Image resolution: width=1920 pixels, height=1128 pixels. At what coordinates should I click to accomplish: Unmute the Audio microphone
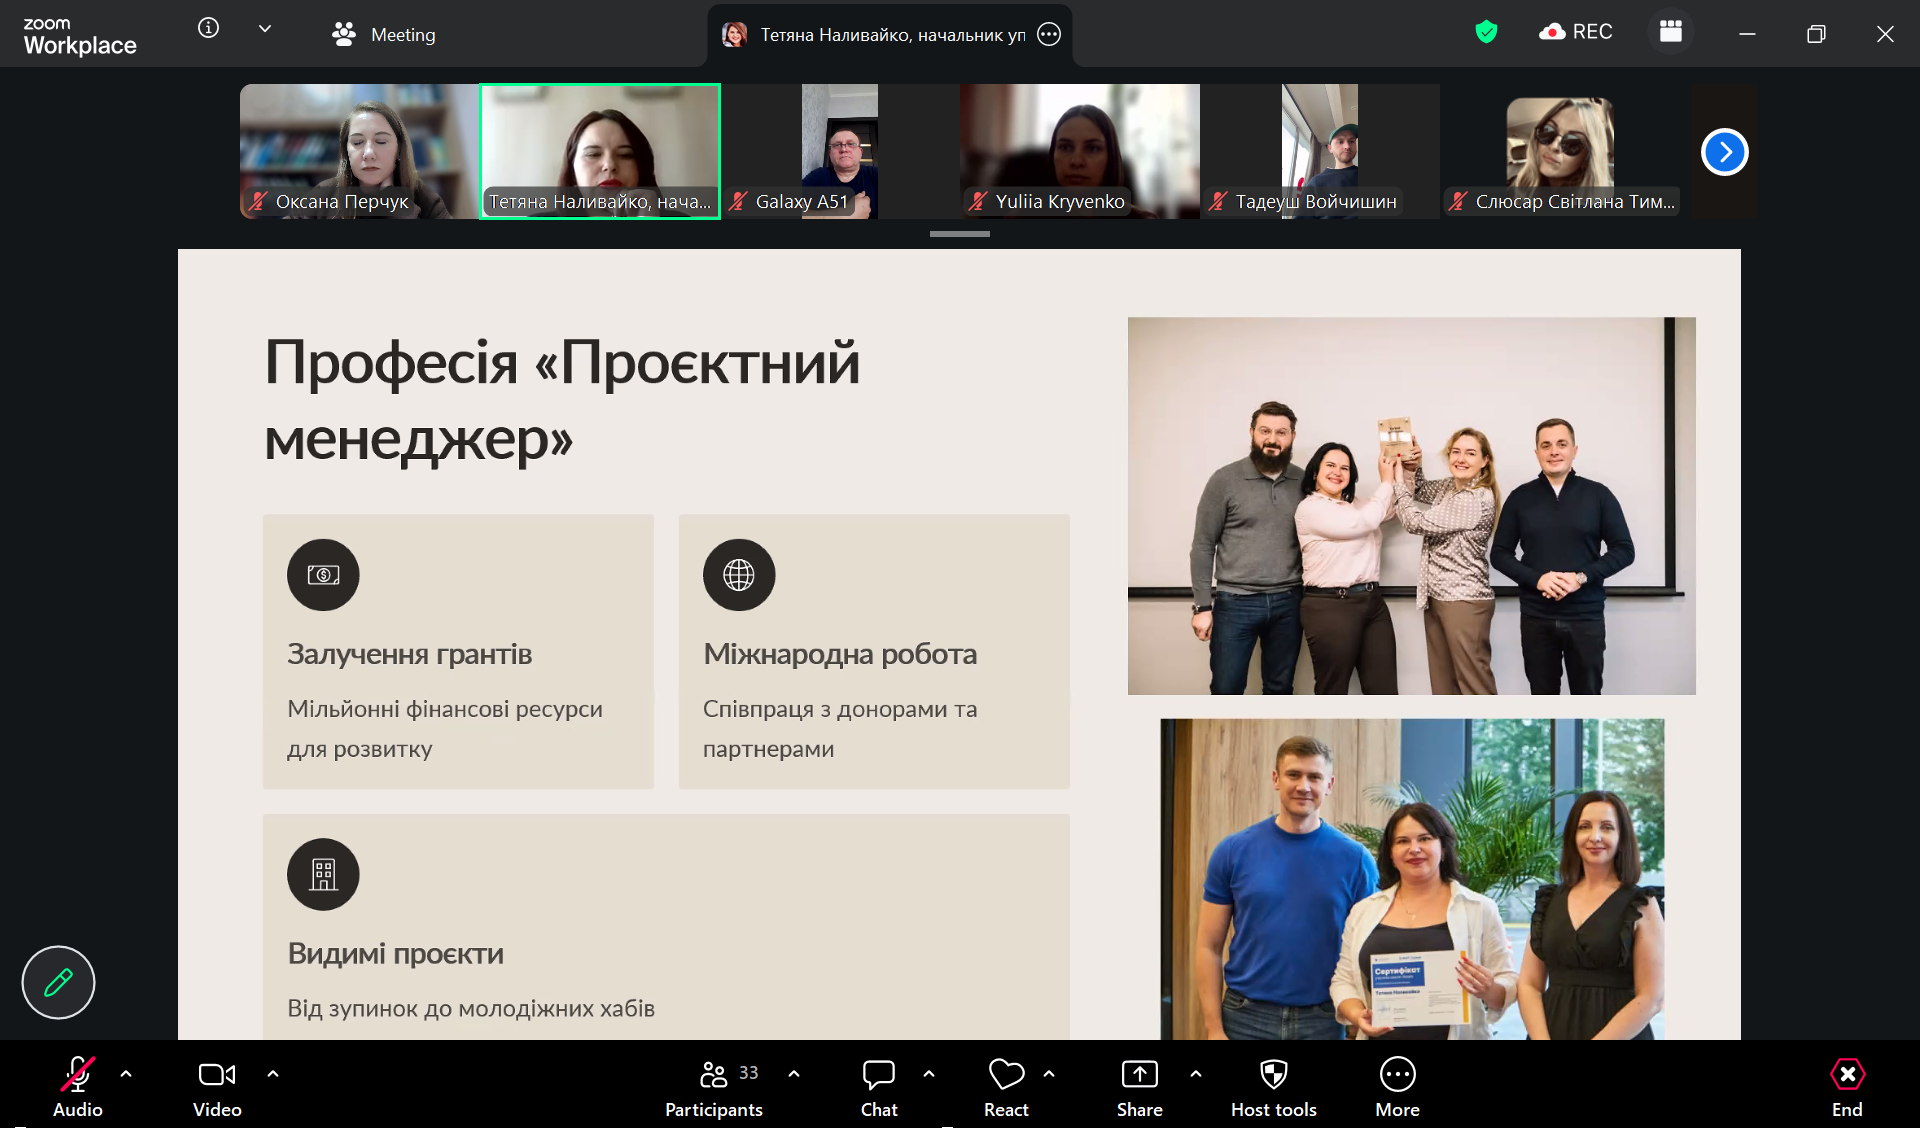tap(77, 1087)
